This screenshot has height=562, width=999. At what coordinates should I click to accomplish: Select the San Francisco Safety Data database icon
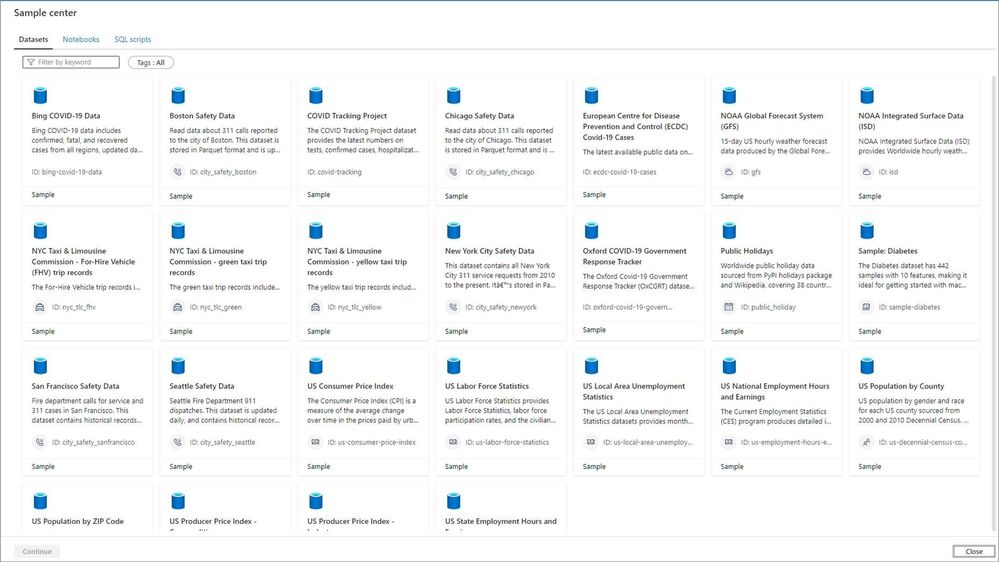pyautogui.click(x=40, y=366)
